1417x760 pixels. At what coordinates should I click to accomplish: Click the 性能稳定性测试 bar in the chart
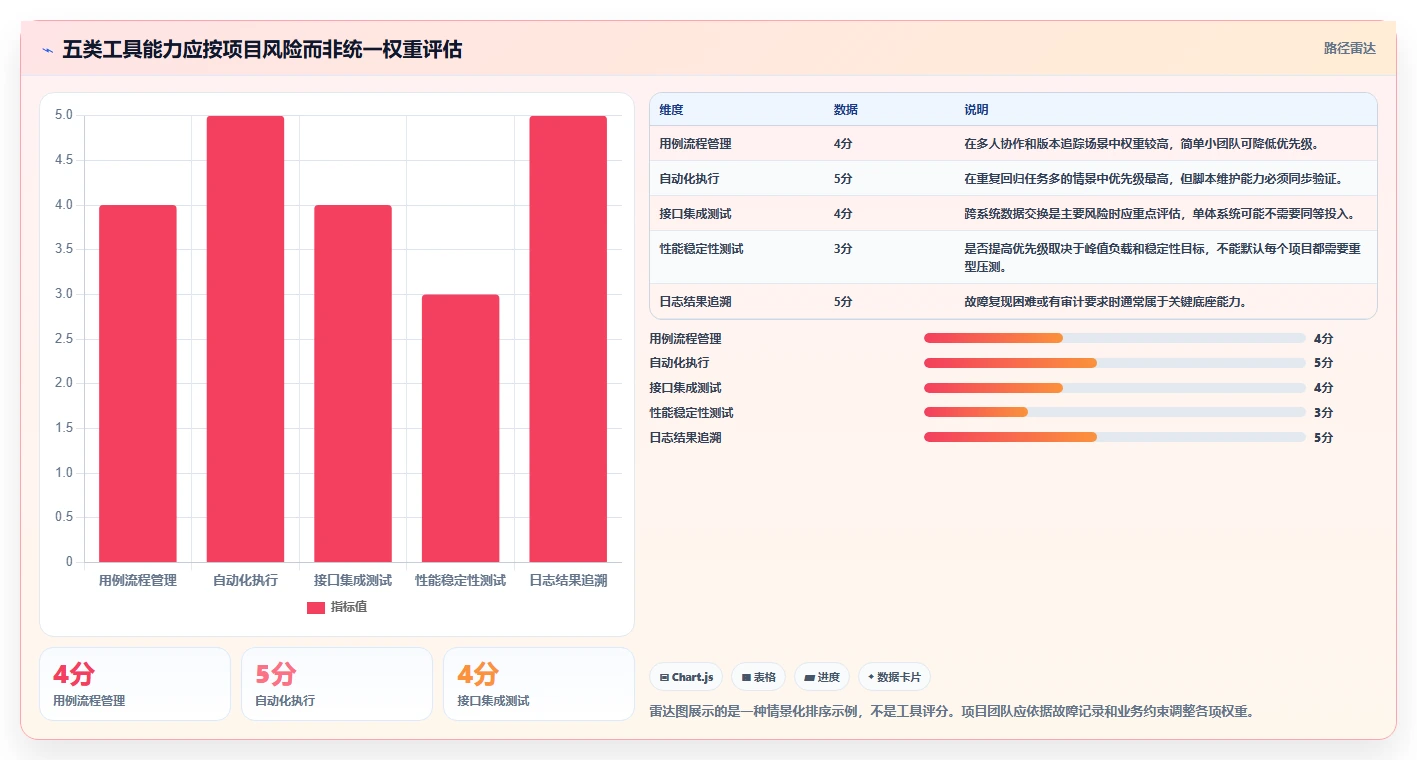[x=460, y=428]
